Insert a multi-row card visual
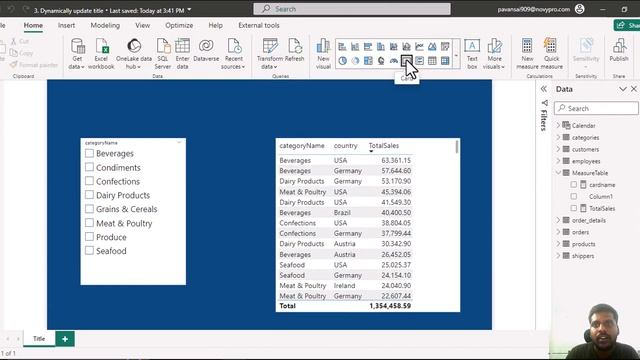640x360 pixels. 419,61
